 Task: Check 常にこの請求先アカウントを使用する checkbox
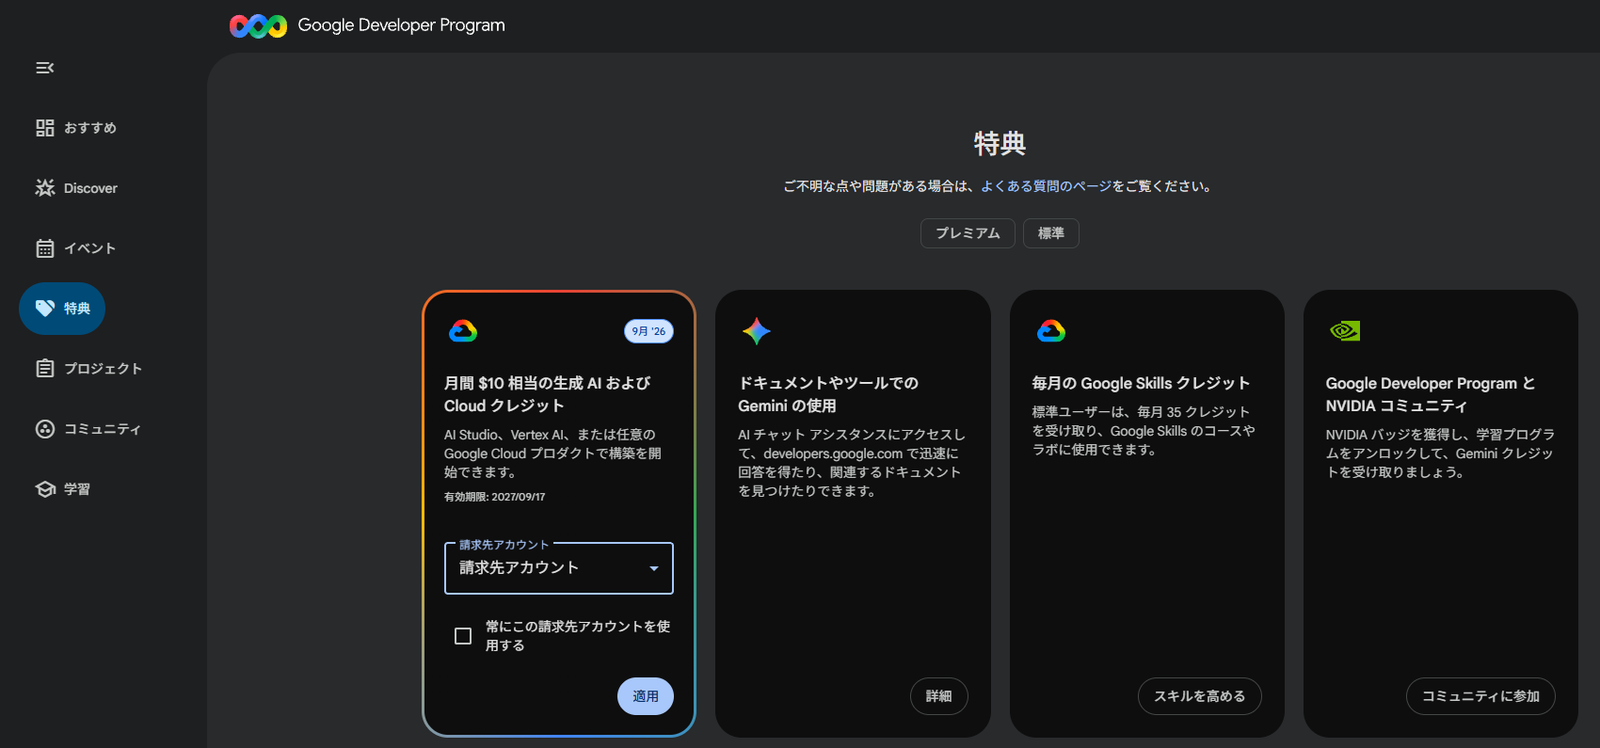point(463,636)
